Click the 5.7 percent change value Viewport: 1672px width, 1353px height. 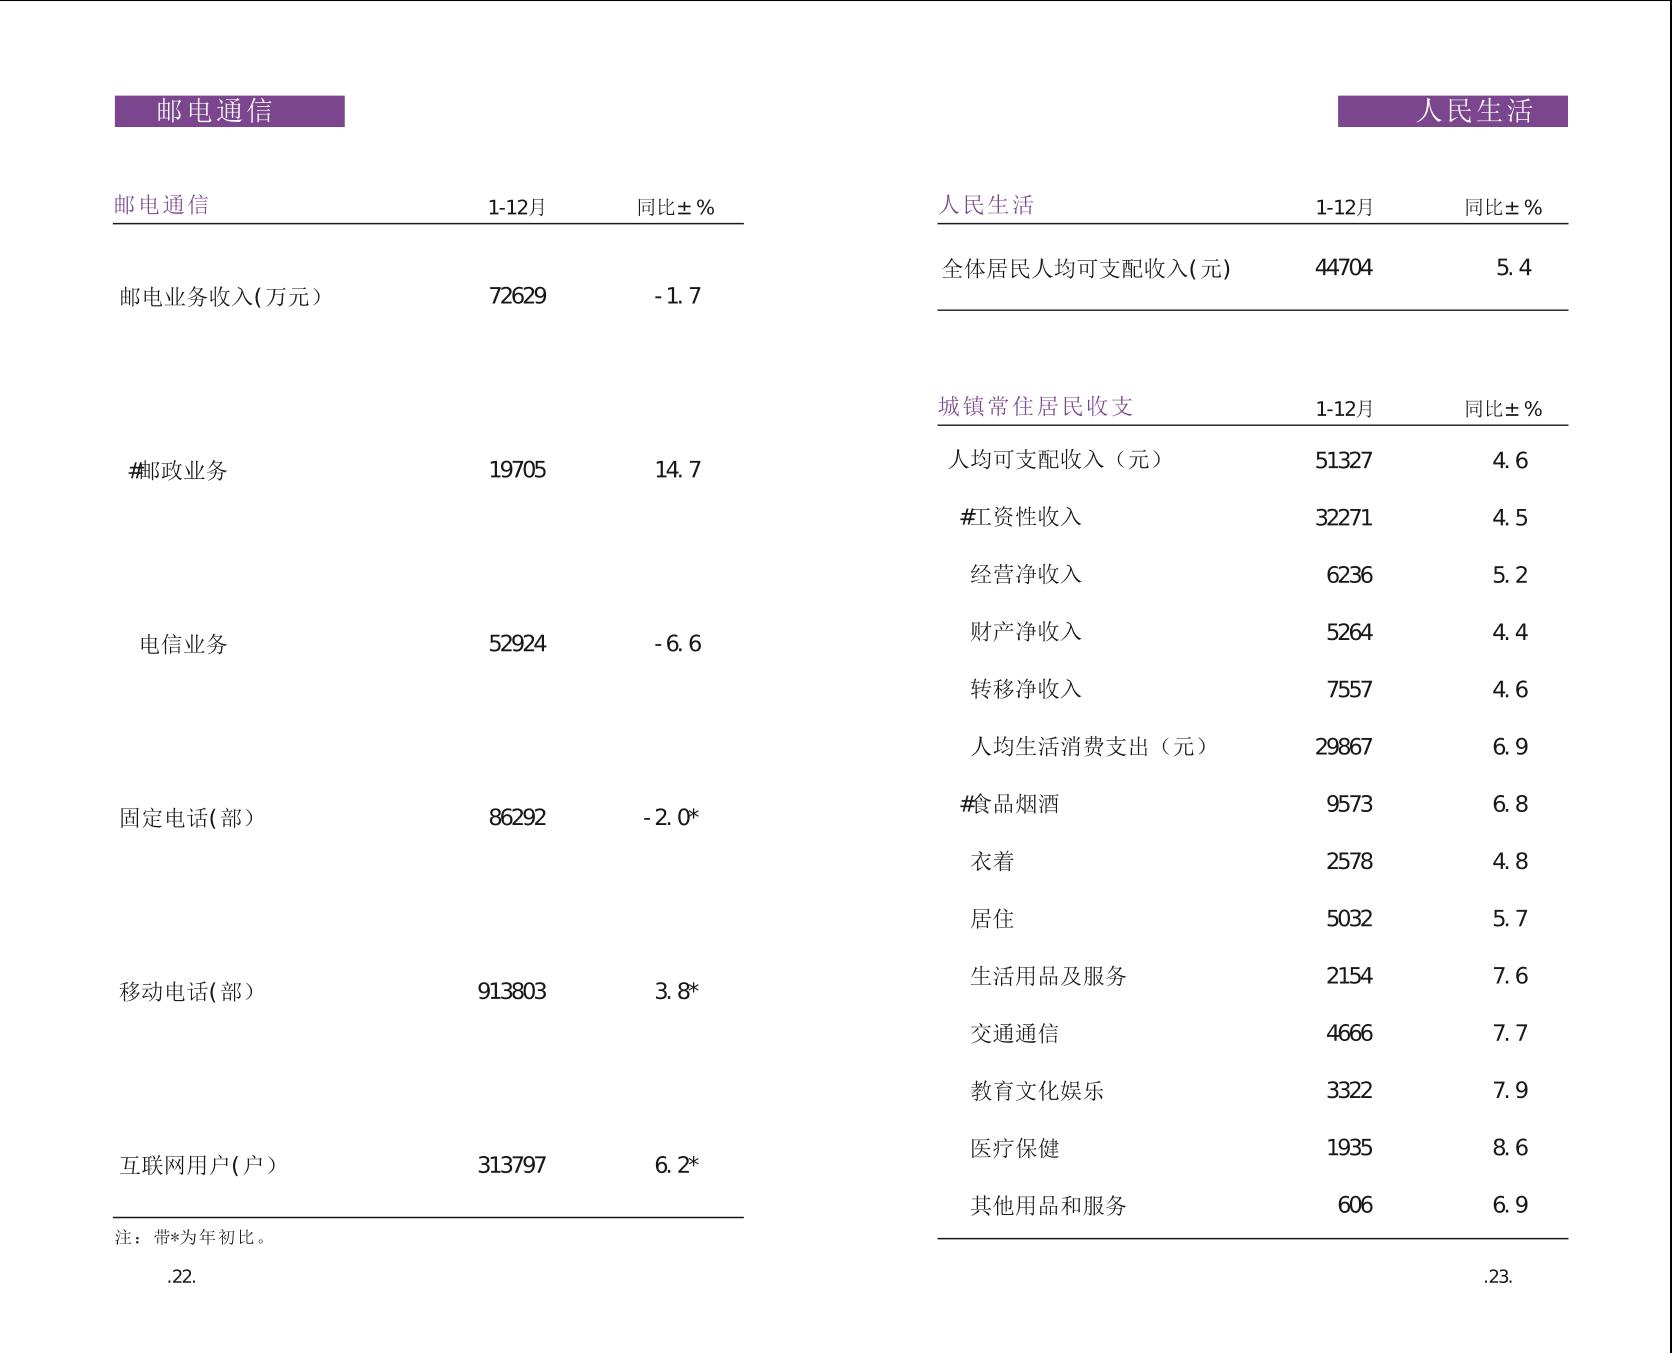coord(1510,919)
